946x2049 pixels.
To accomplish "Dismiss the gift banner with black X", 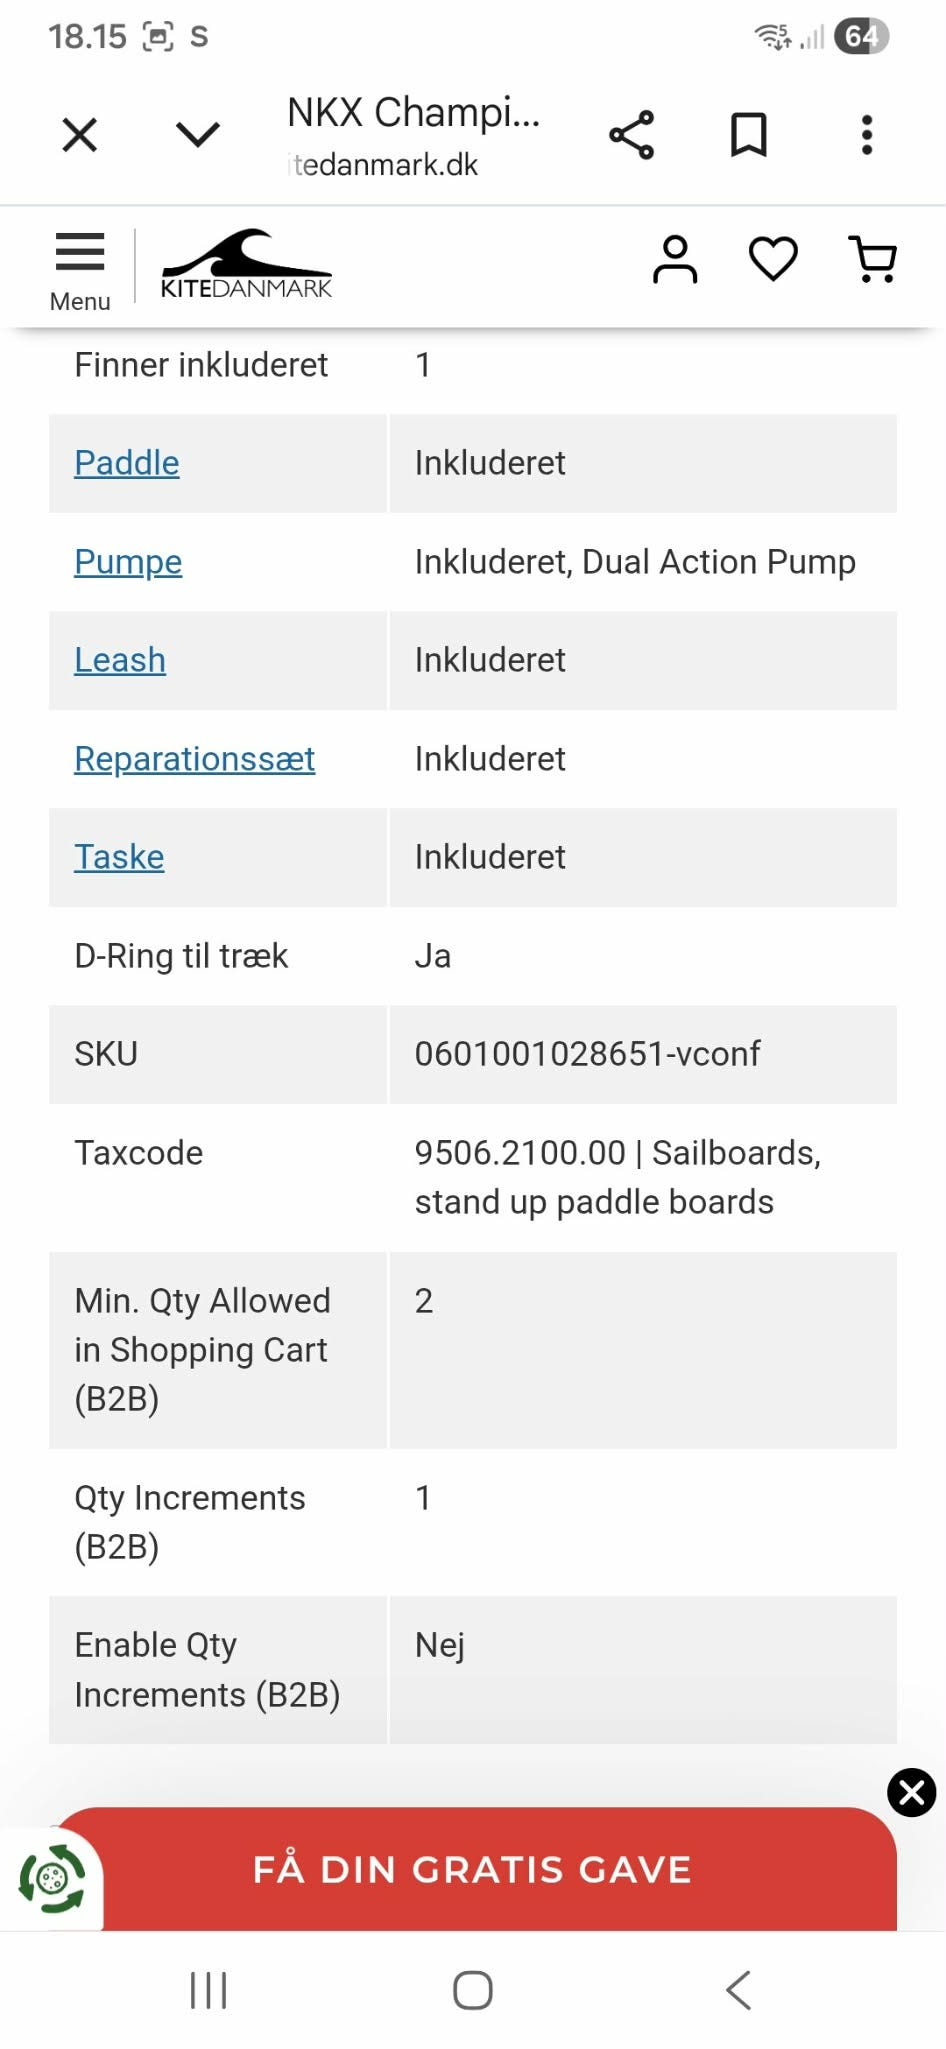I will click(911, 1792).
